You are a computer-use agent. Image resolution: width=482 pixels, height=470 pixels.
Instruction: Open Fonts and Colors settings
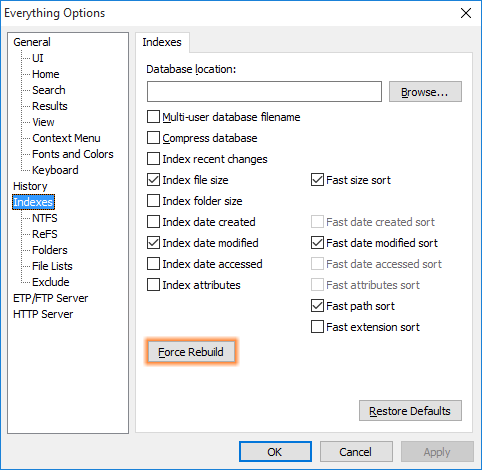click(x=73, y=154)
